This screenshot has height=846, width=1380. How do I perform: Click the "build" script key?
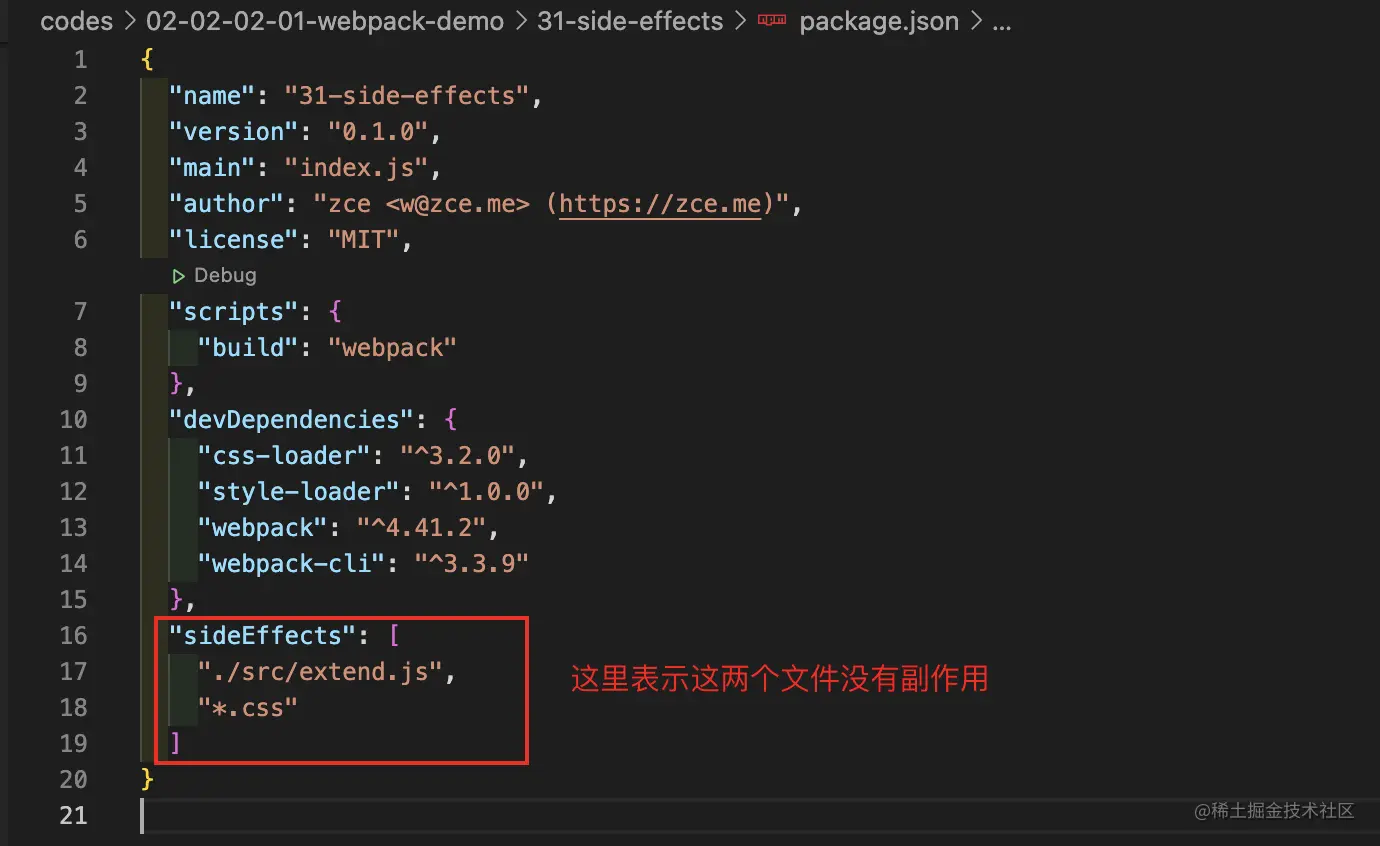(248, 348)
